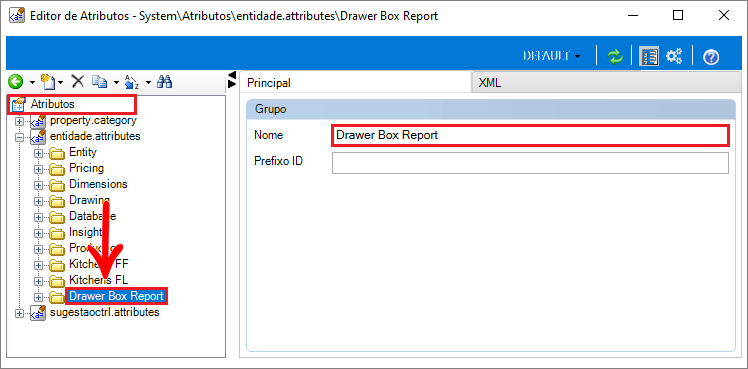Click the copy documents icon
Screen dimensions: 748x369
(99, 82)
